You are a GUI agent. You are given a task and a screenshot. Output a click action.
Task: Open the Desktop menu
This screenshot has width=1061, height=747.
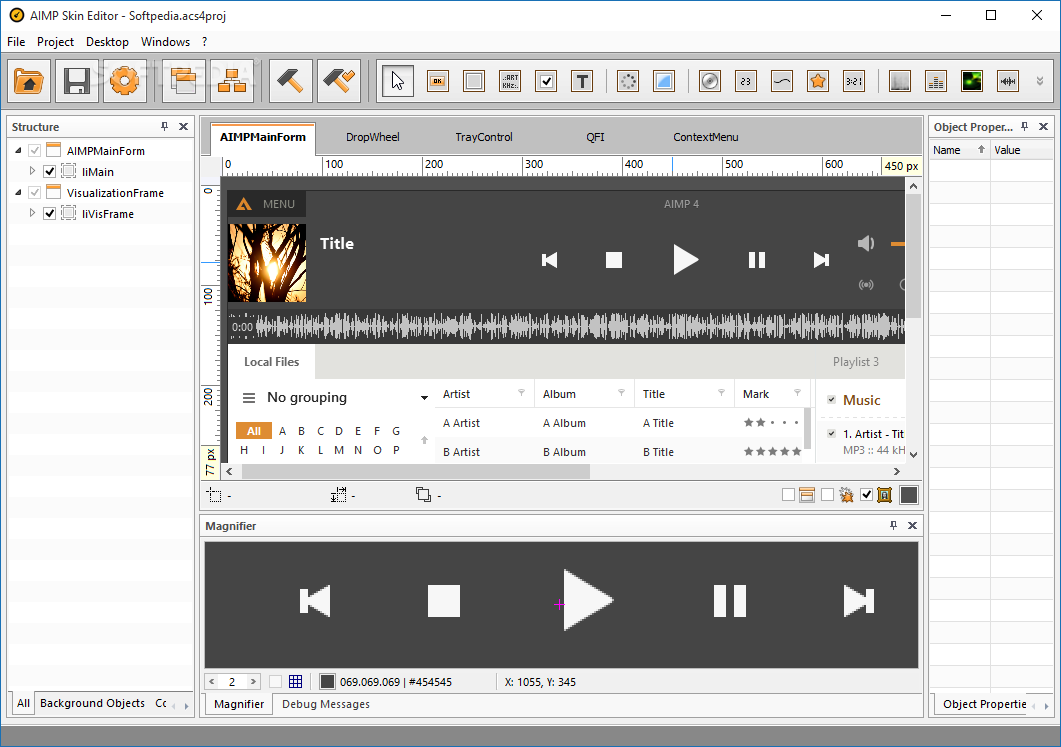(x=107, y=42)
